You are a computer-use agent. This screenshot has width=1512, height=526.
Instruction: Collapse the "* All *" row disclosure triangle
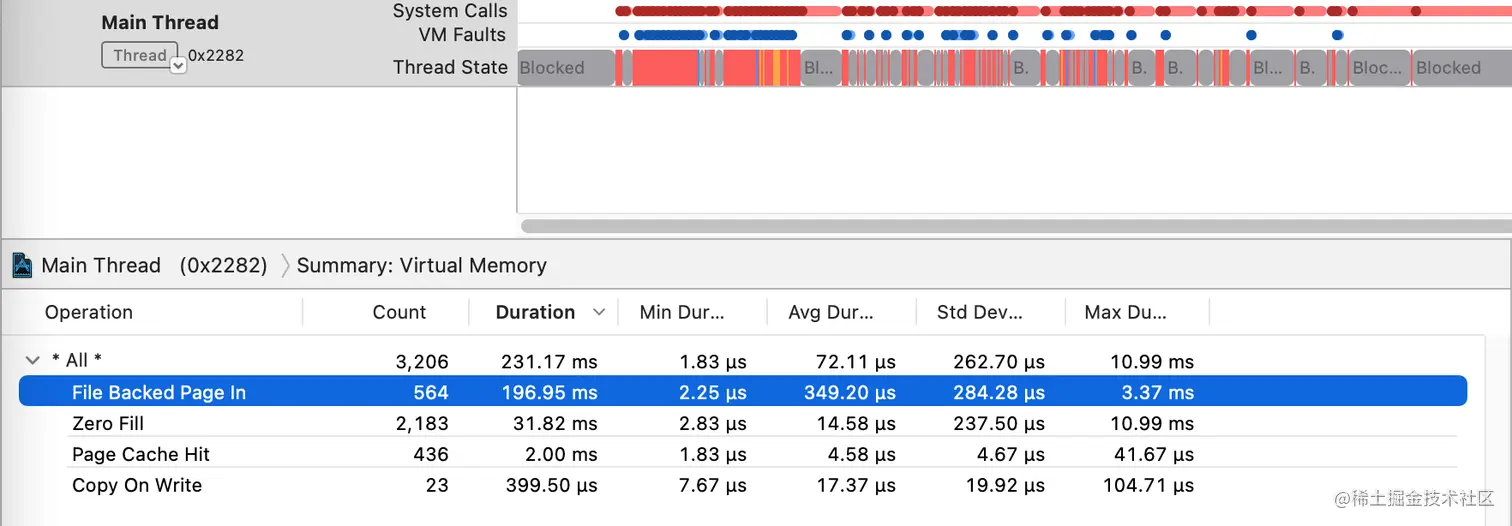tap(32, 360)
